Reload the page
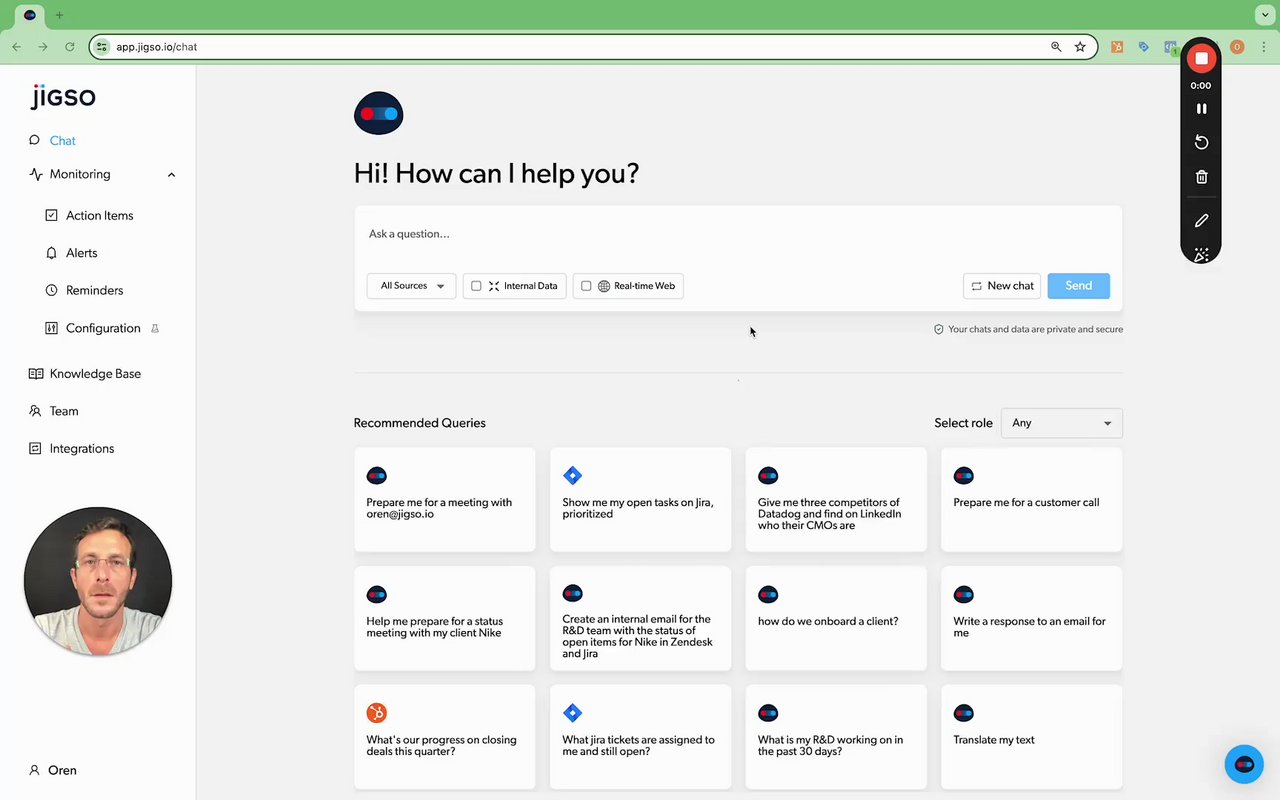The width and height of the screenshot is (1280, 800). coord(69,47)
